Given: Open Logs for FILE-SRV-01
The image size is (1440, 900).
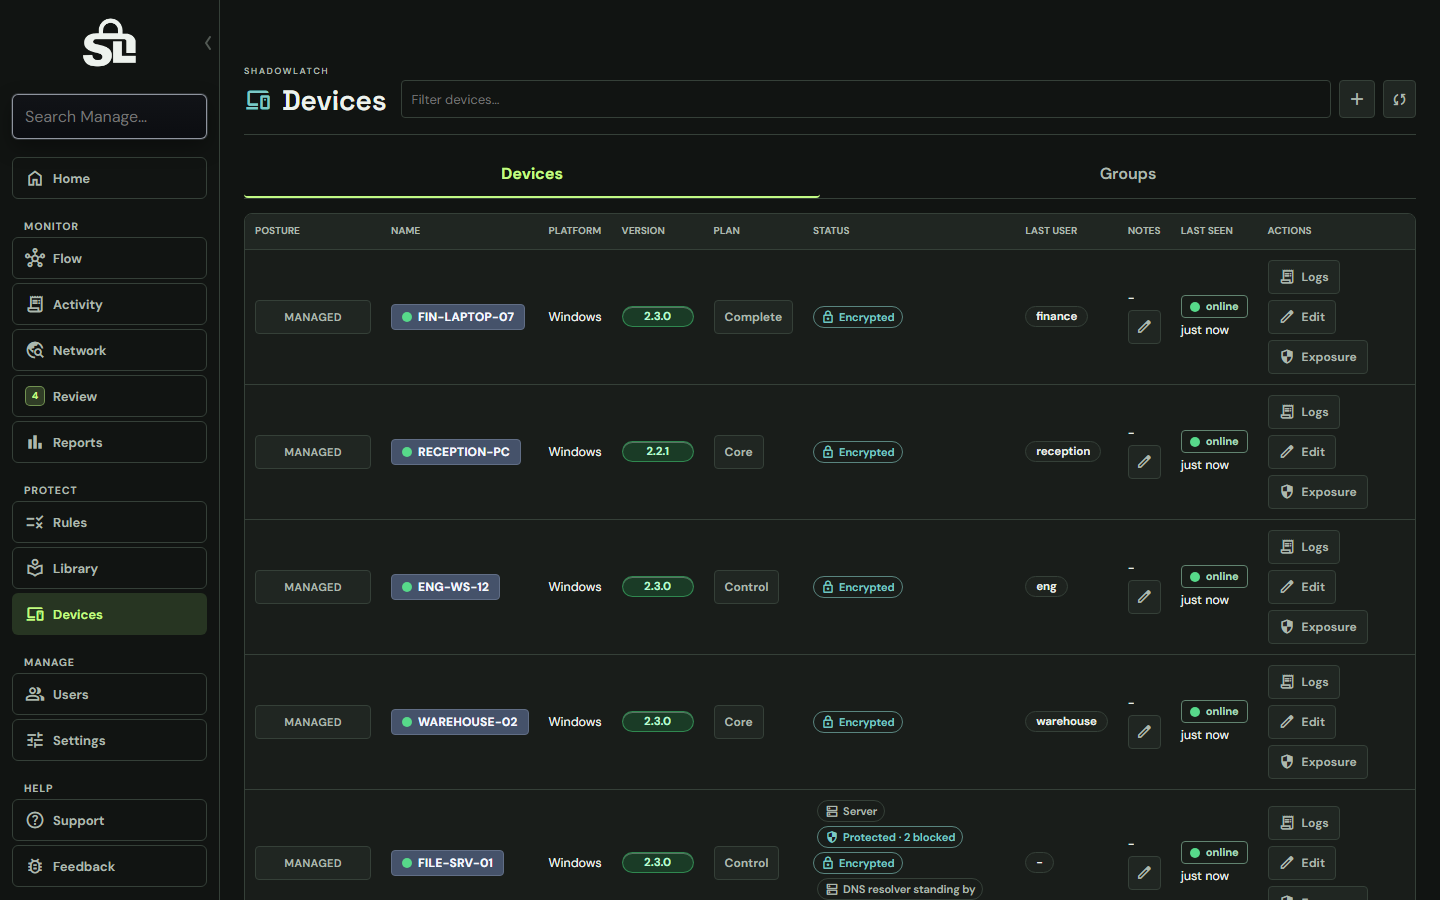Looking at the screenshot, I should click(x=1304, y=823).
